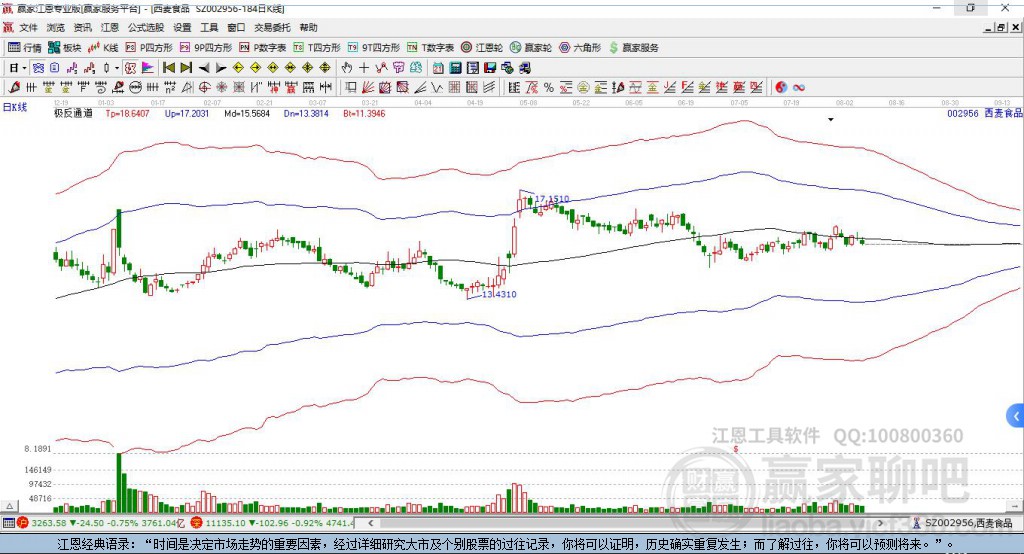The height and width of the screenshot is (554, 1024).
Task: Expand the candlestick style dropdown arrow
Action: coord(117,68)
